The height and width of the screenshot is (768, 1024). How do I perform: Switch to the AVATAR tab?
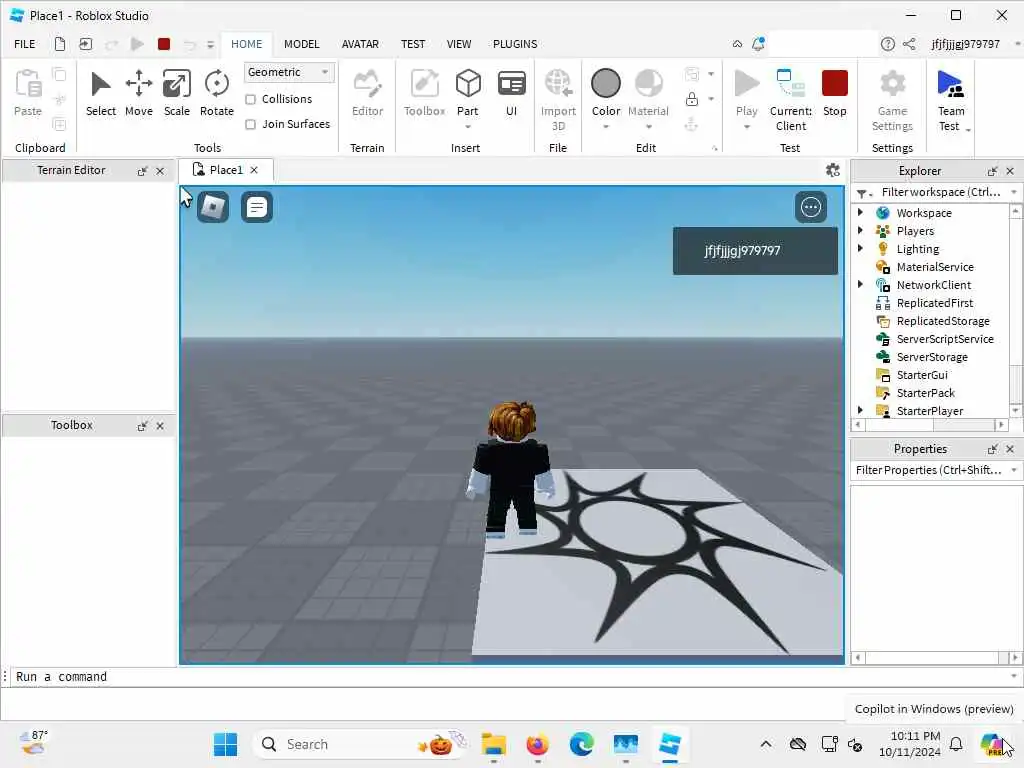360,44
